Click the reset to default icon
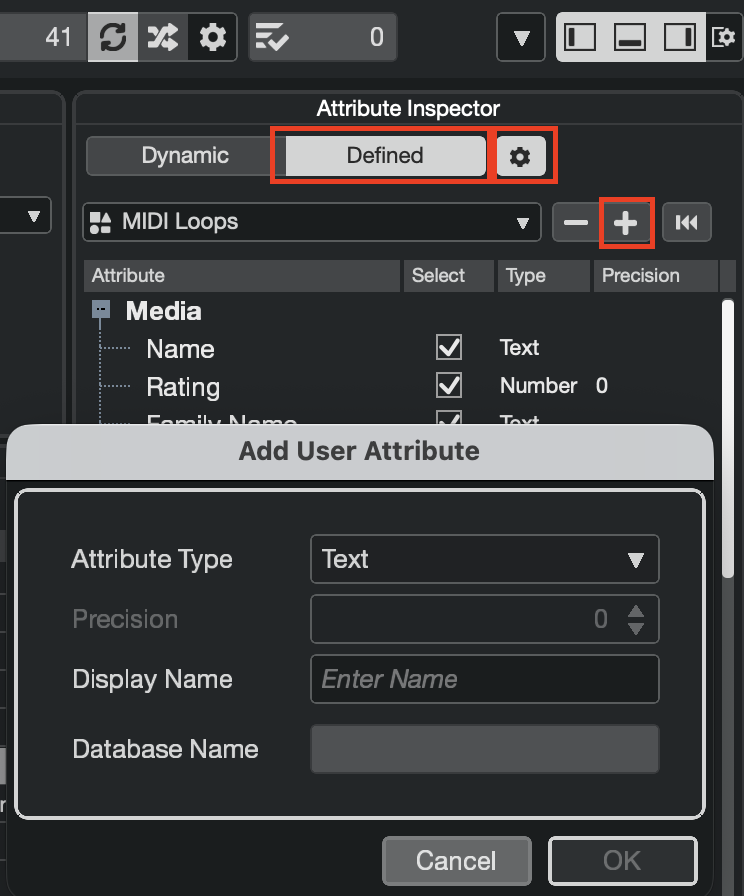The image size is (744, 896). 686,223
